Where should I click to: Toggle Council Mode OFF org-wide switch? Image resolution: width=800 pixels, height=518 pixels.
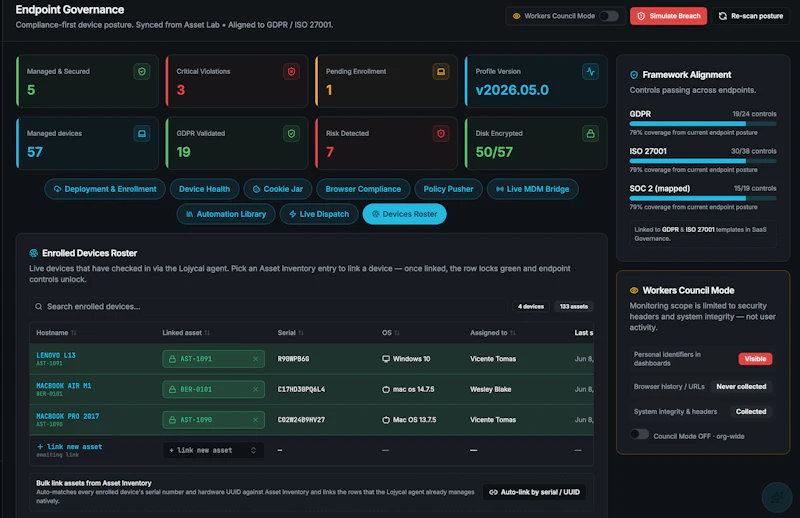pos(639,434)
